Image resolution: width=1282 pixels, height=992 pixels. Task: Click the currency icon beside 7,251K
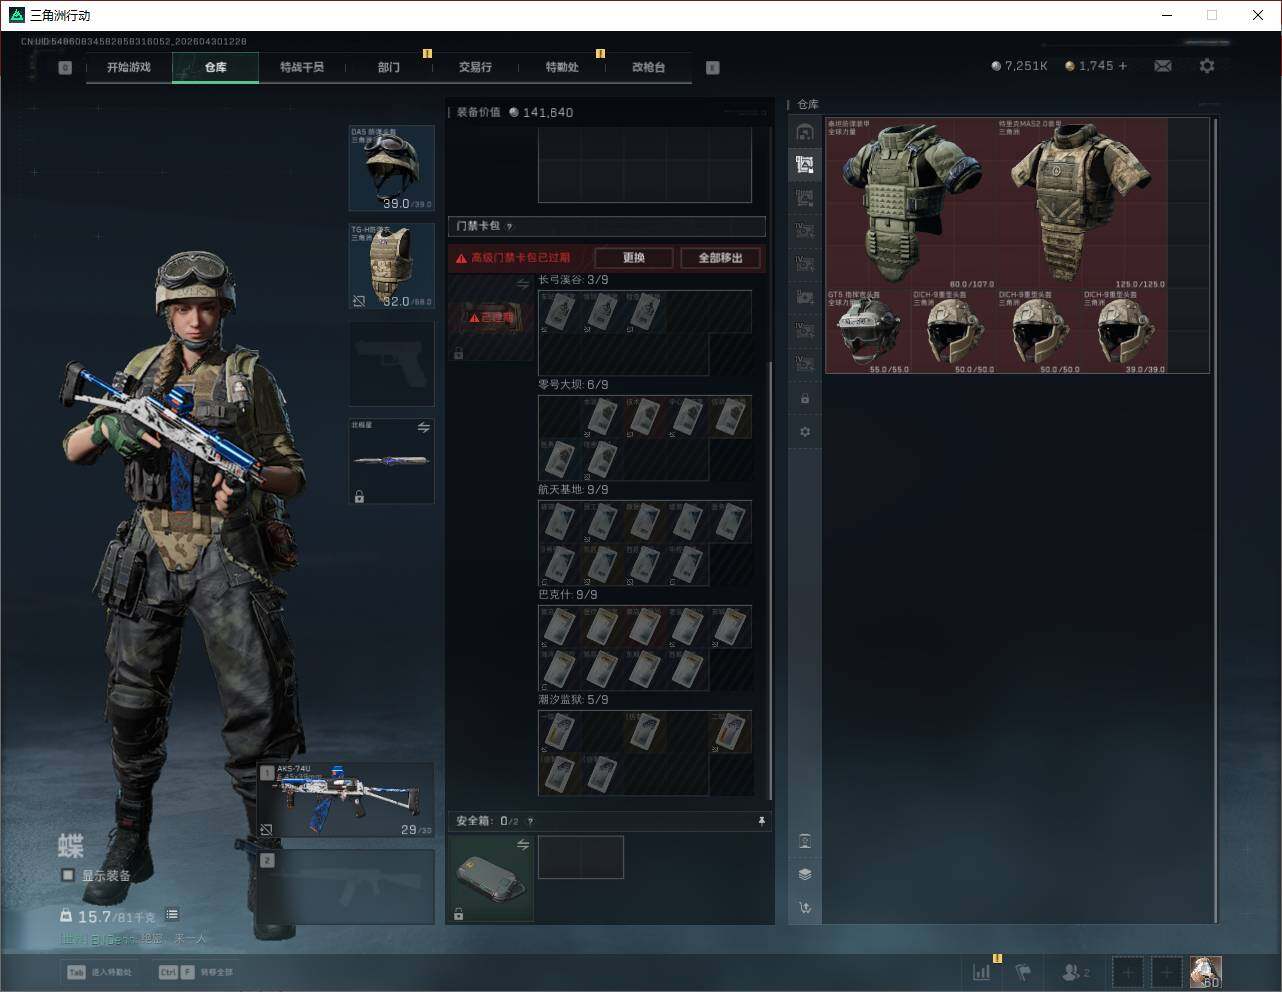[x=996, y=66]
